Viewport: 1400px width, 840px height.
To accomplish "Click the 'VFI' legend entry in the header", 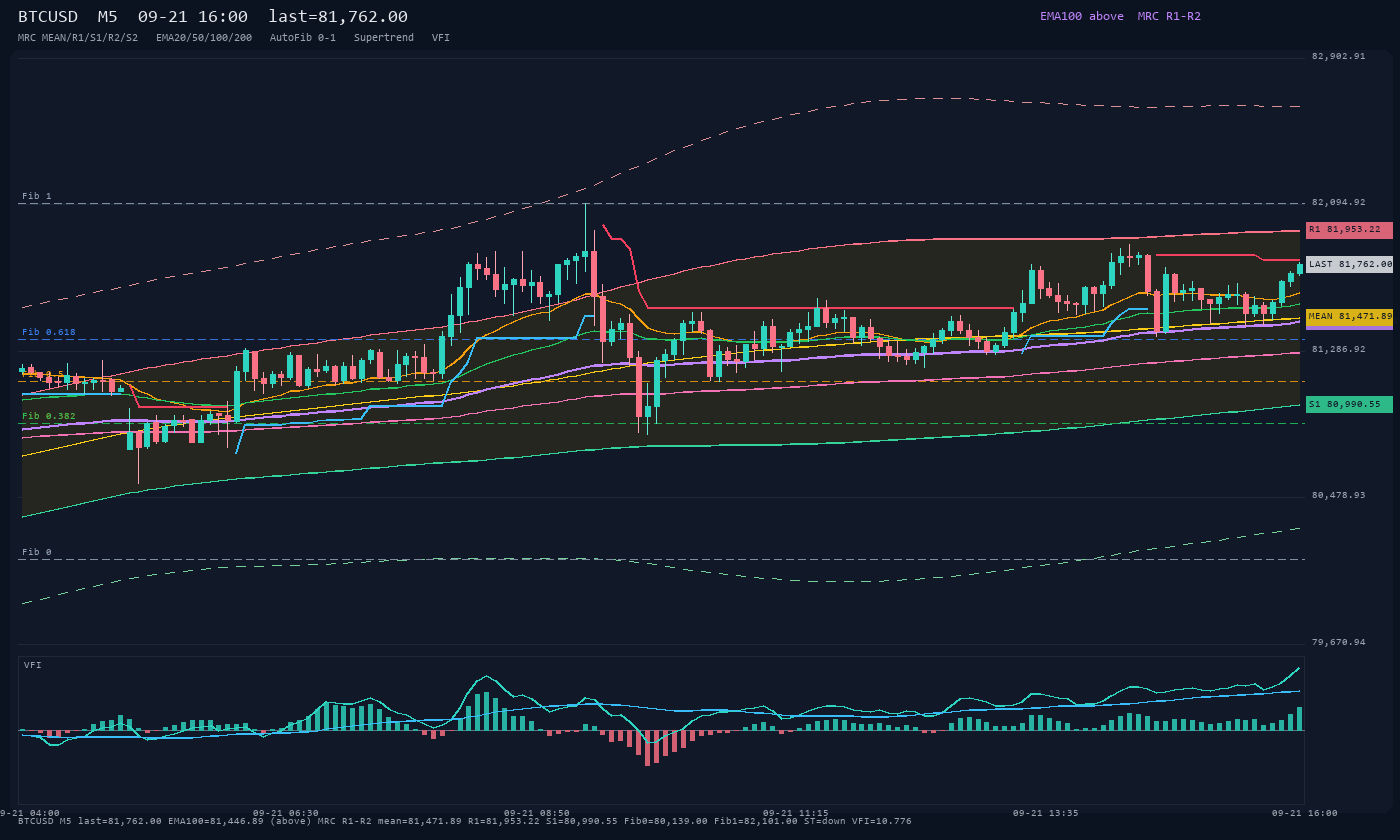I will (x=441, y=37).
